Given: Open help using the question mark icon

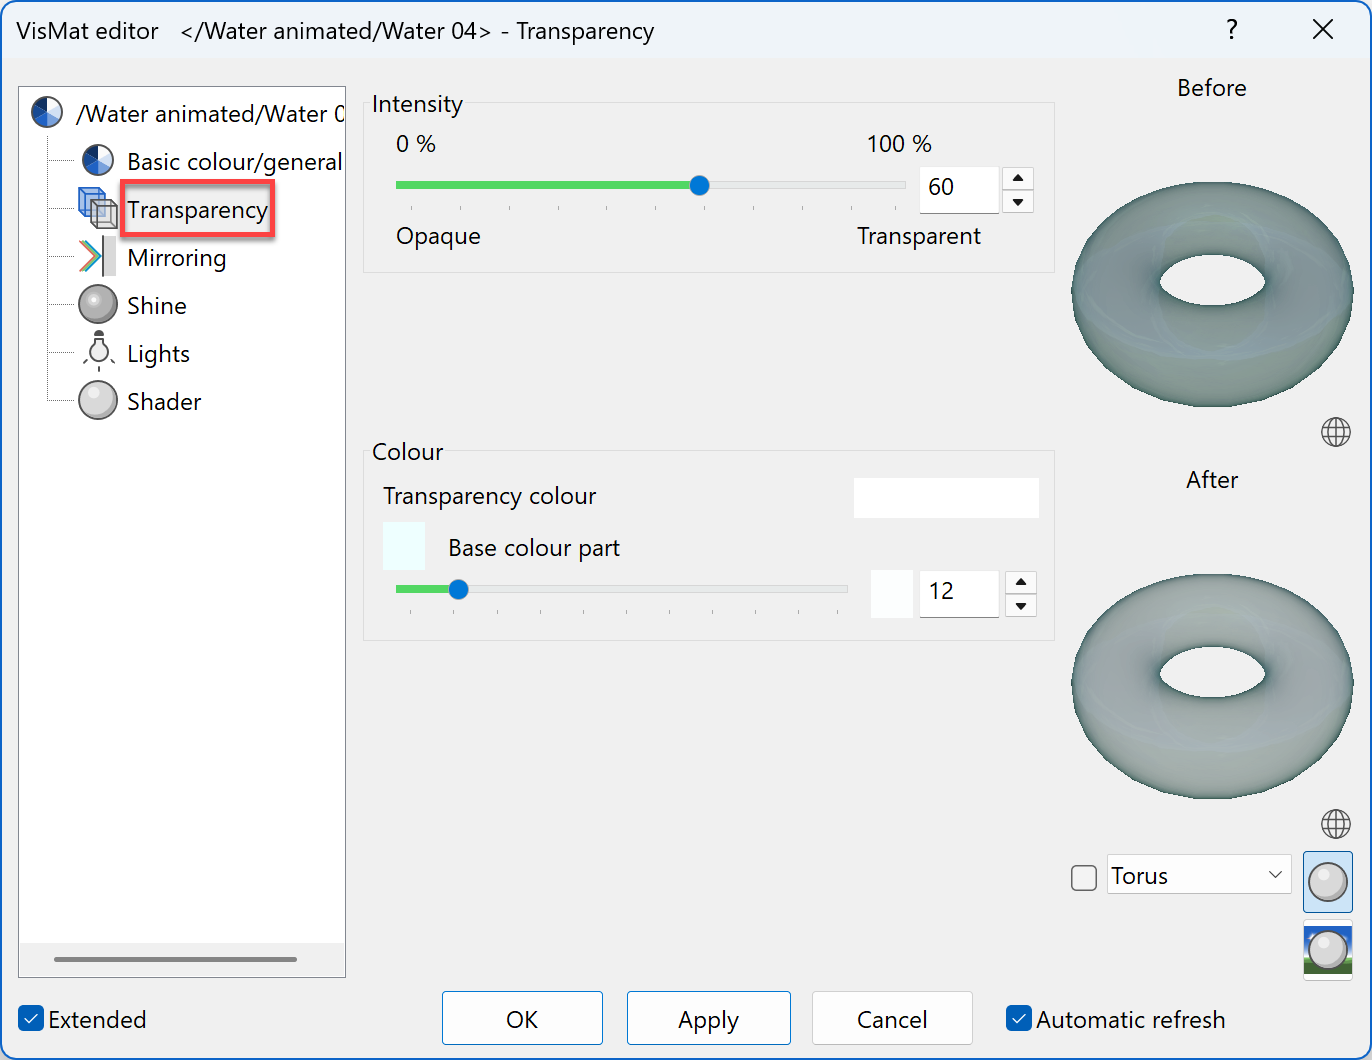Looking at the screenshot, I should pos(1232,30).
